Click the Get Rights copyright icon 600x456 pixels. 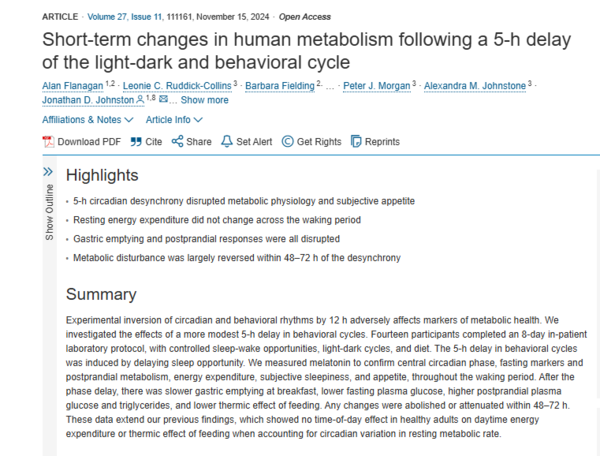coord(288,142)
